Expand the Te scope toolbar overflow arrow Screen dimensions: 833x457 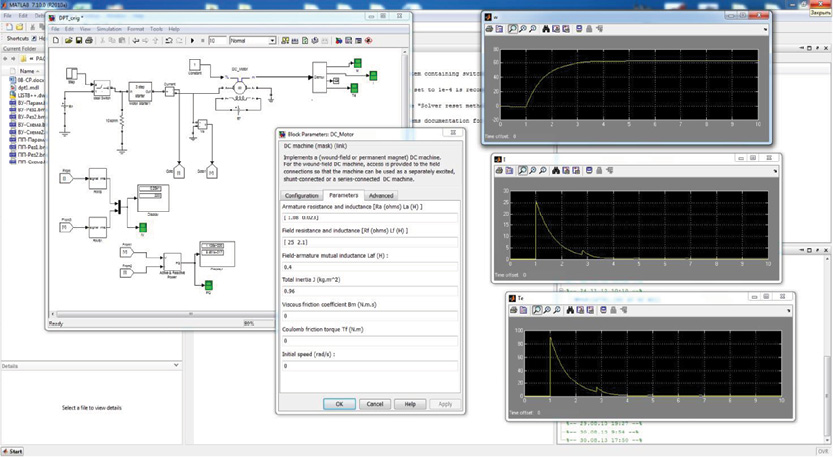coord(789,310)
